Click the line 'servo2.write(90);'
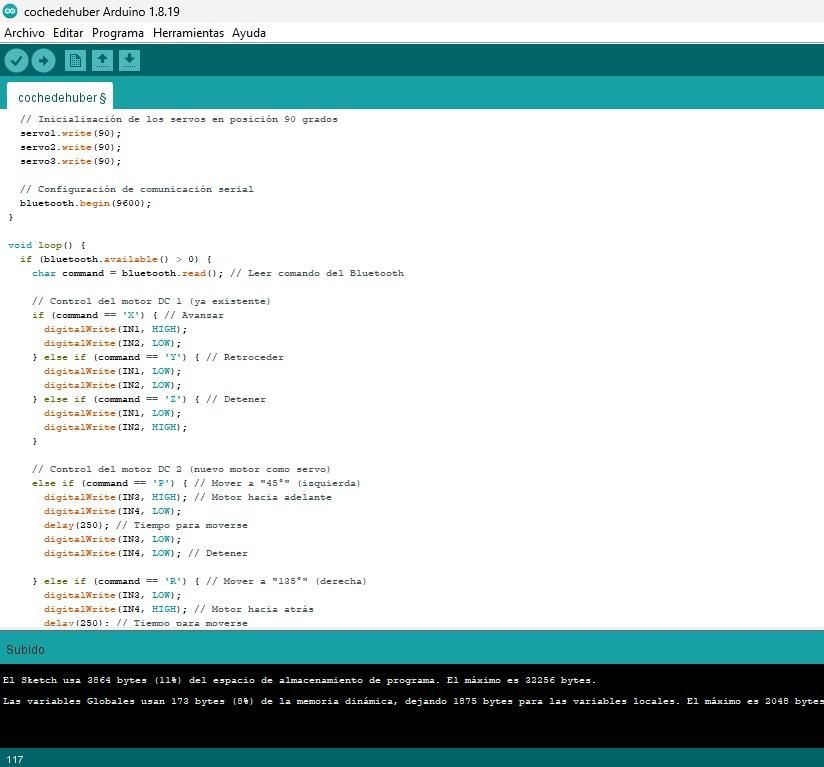Image resolution: width=824 pixels, height=767 pixels. point(70,148)
